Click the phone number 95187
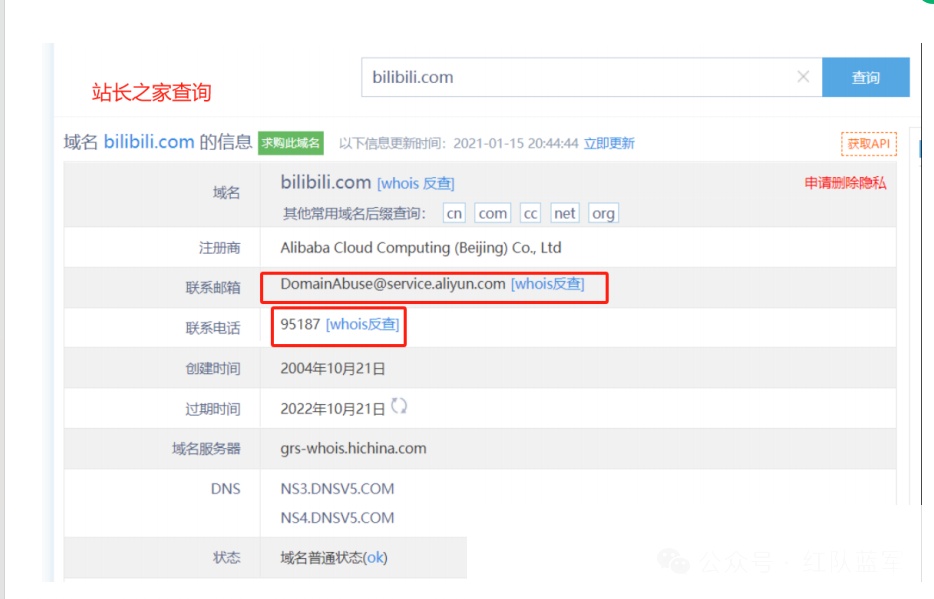934x599 pixels. point(300,325)
